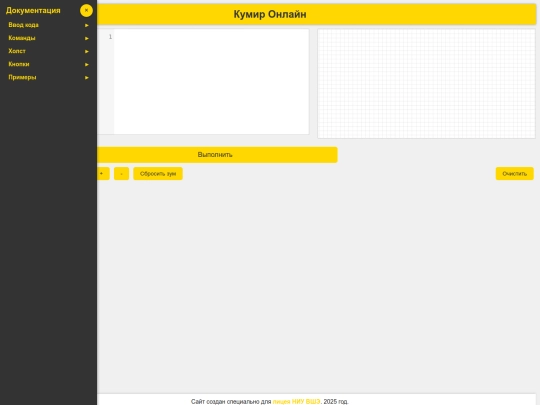The height and width of the screenshot is (405, 540).
Task: Open the Кнопки documentation section
Action: point(48,64)
